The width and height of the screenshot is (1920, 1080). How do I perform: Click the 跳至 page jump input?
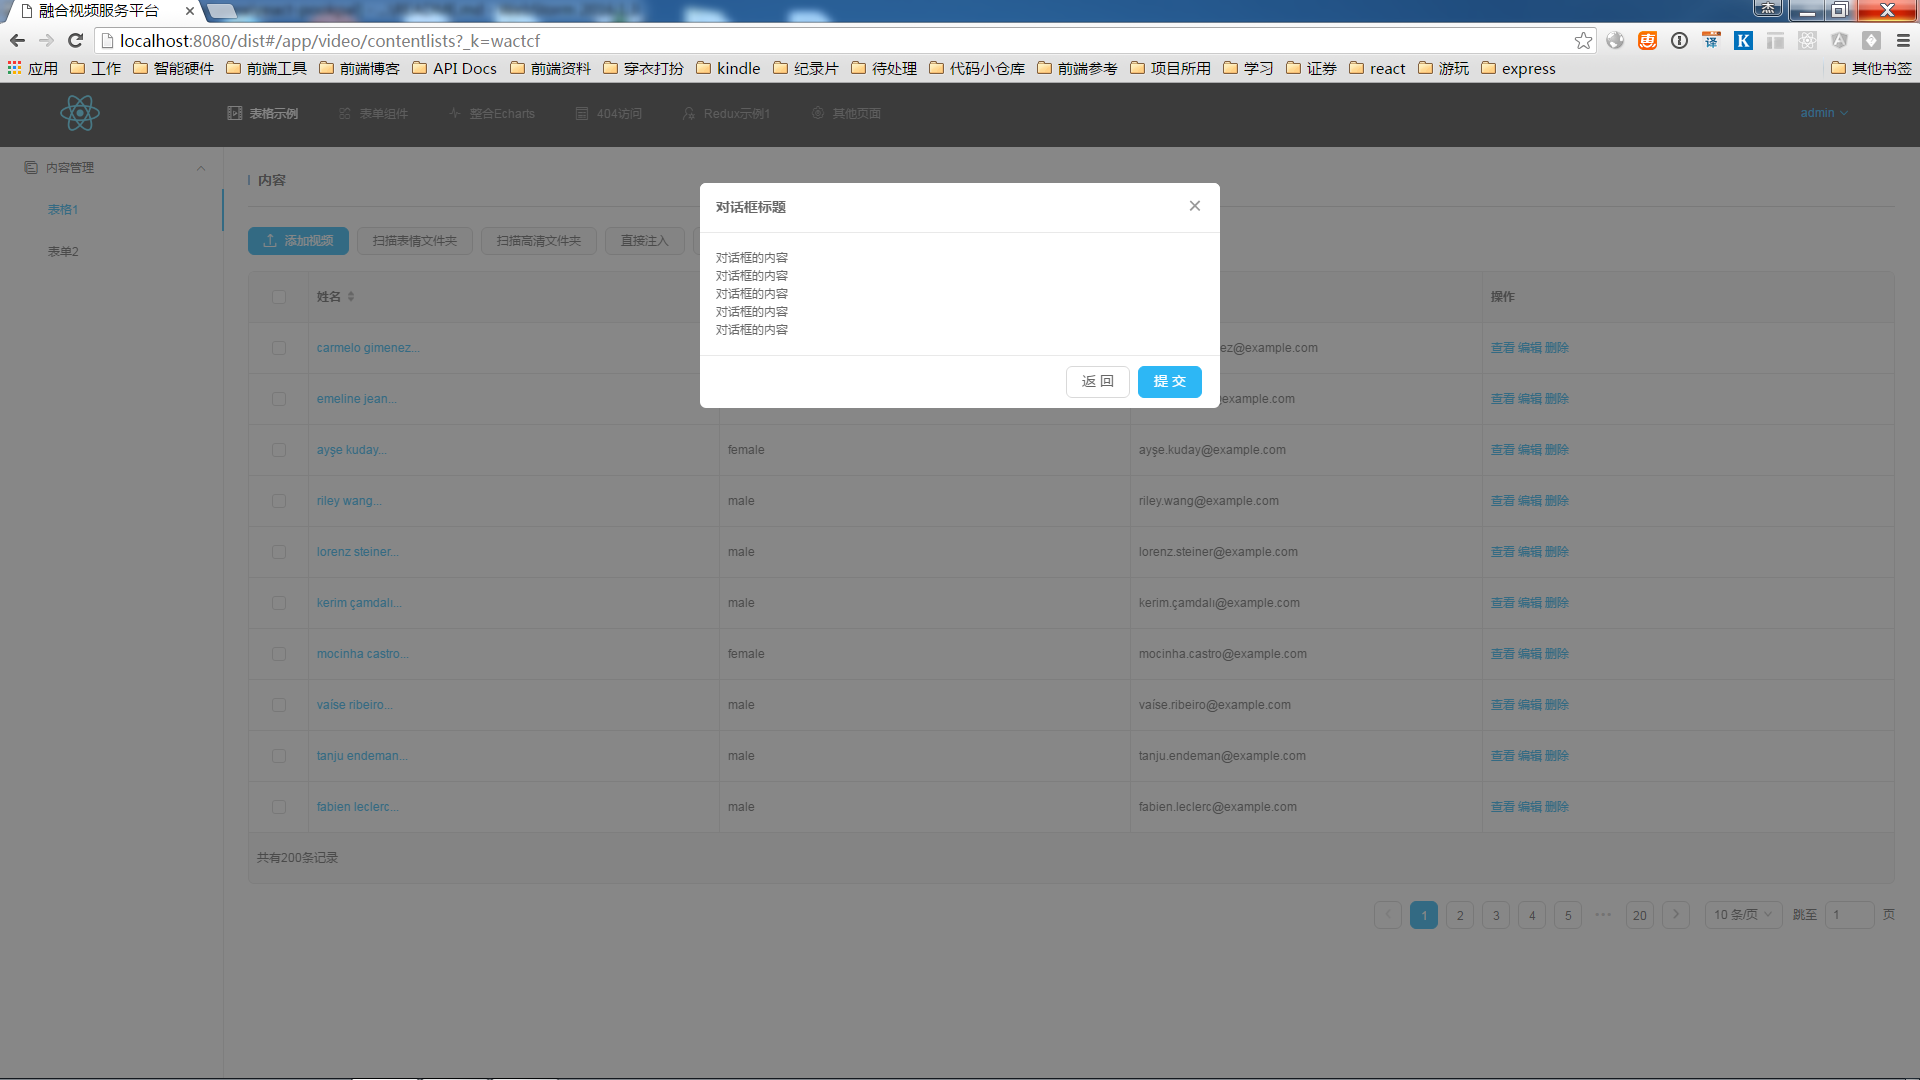coord(1849,915)
